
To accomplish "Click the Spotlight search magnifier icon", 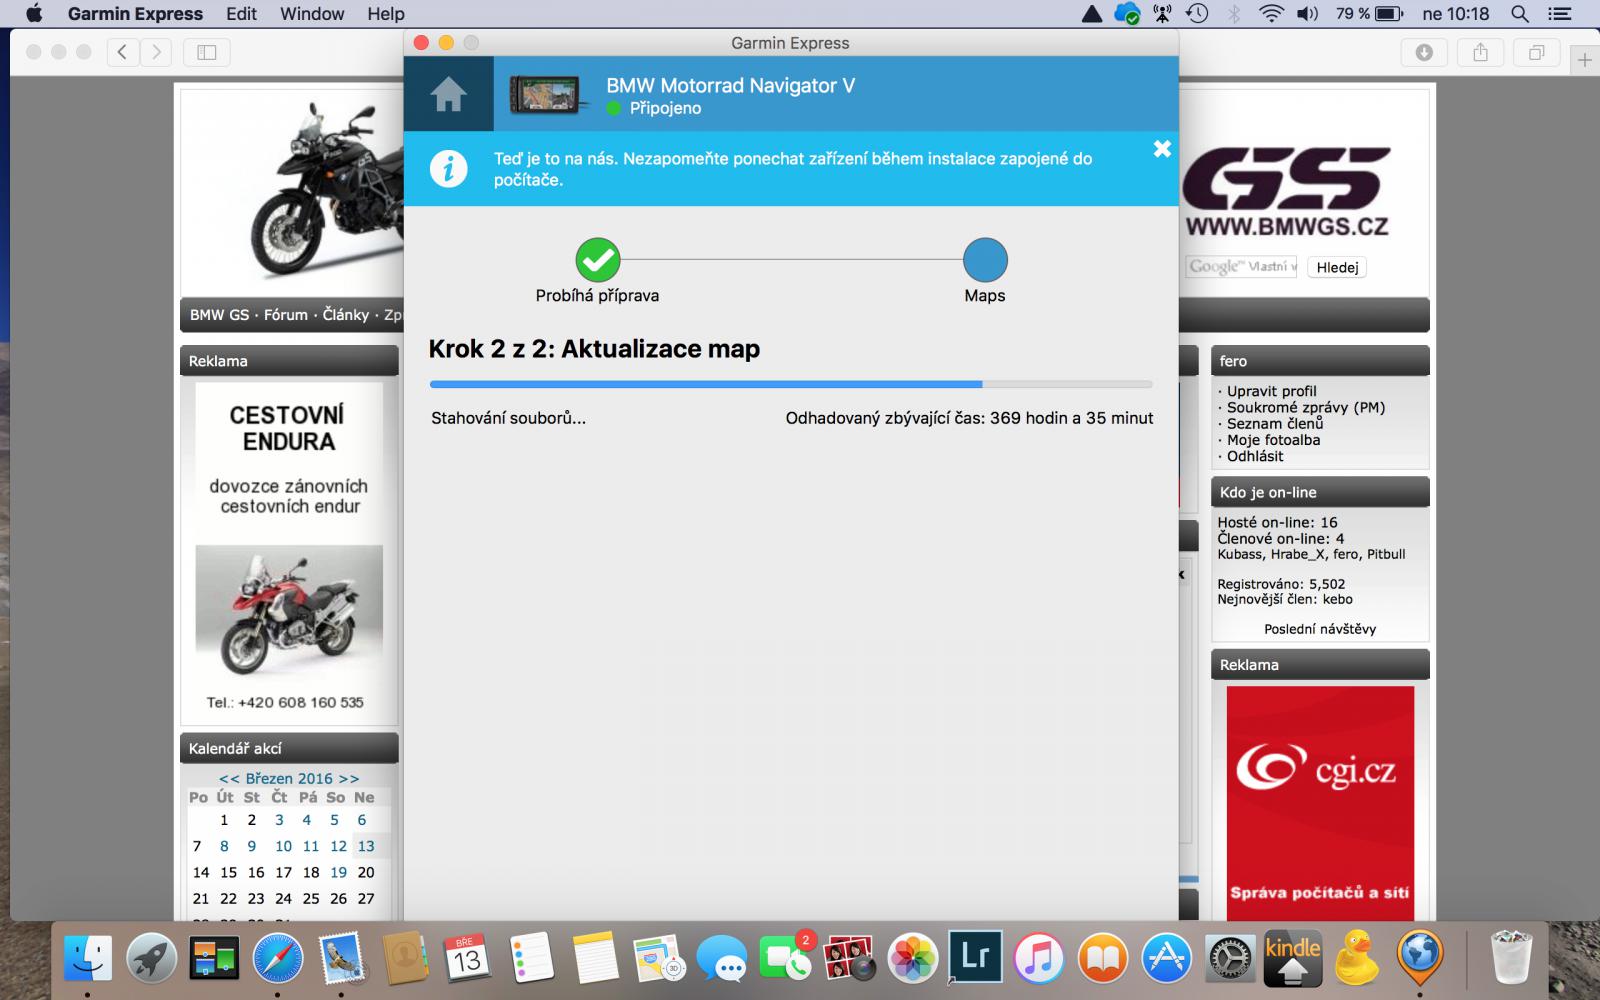I will [1519, 14].
